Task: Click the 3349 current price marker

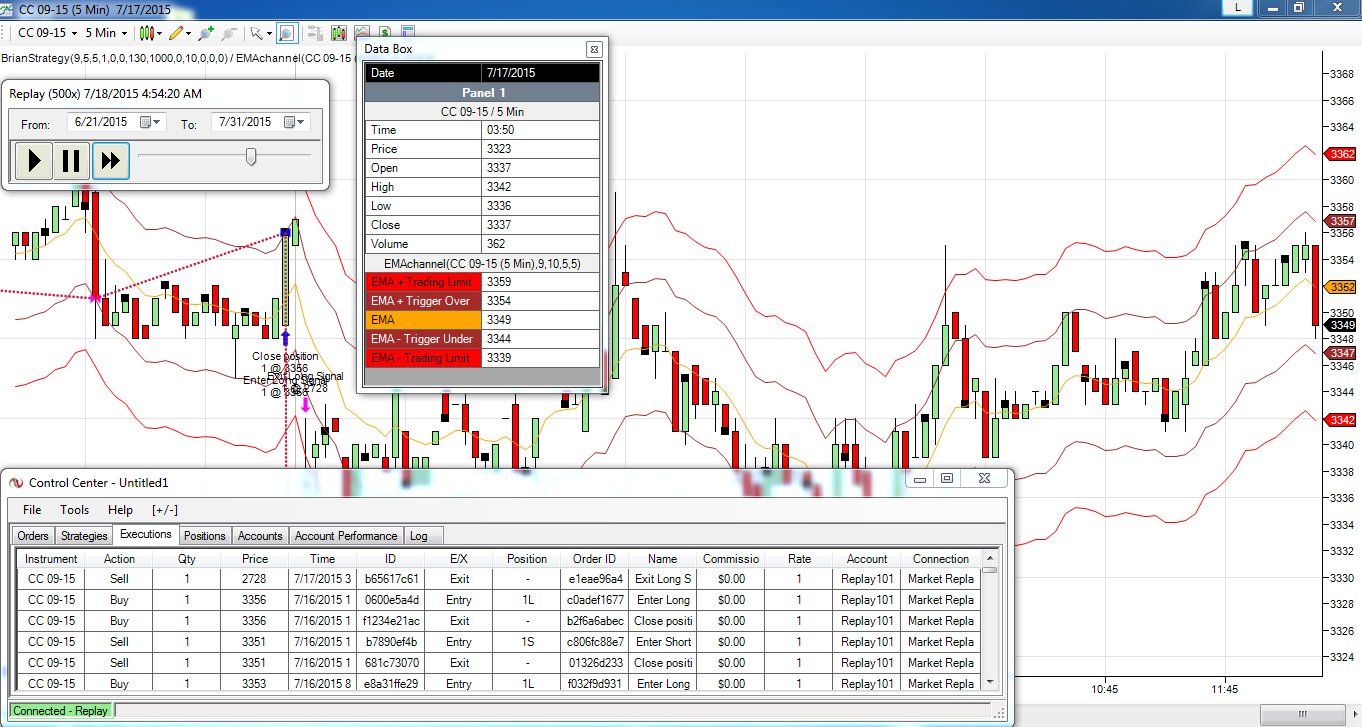Action: pos(1341,325)
